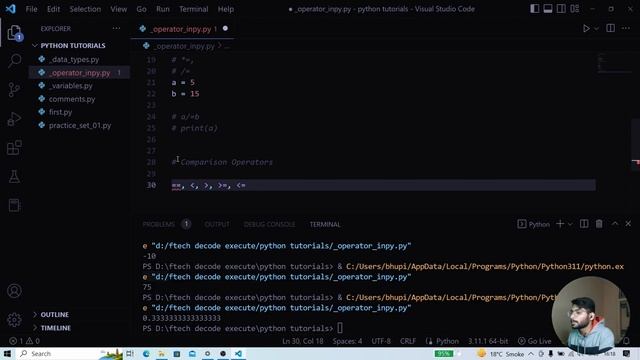This screenshot has height=360, width=640.
Task: Open editor More Actions ellipsis
Action: (626, 28)
